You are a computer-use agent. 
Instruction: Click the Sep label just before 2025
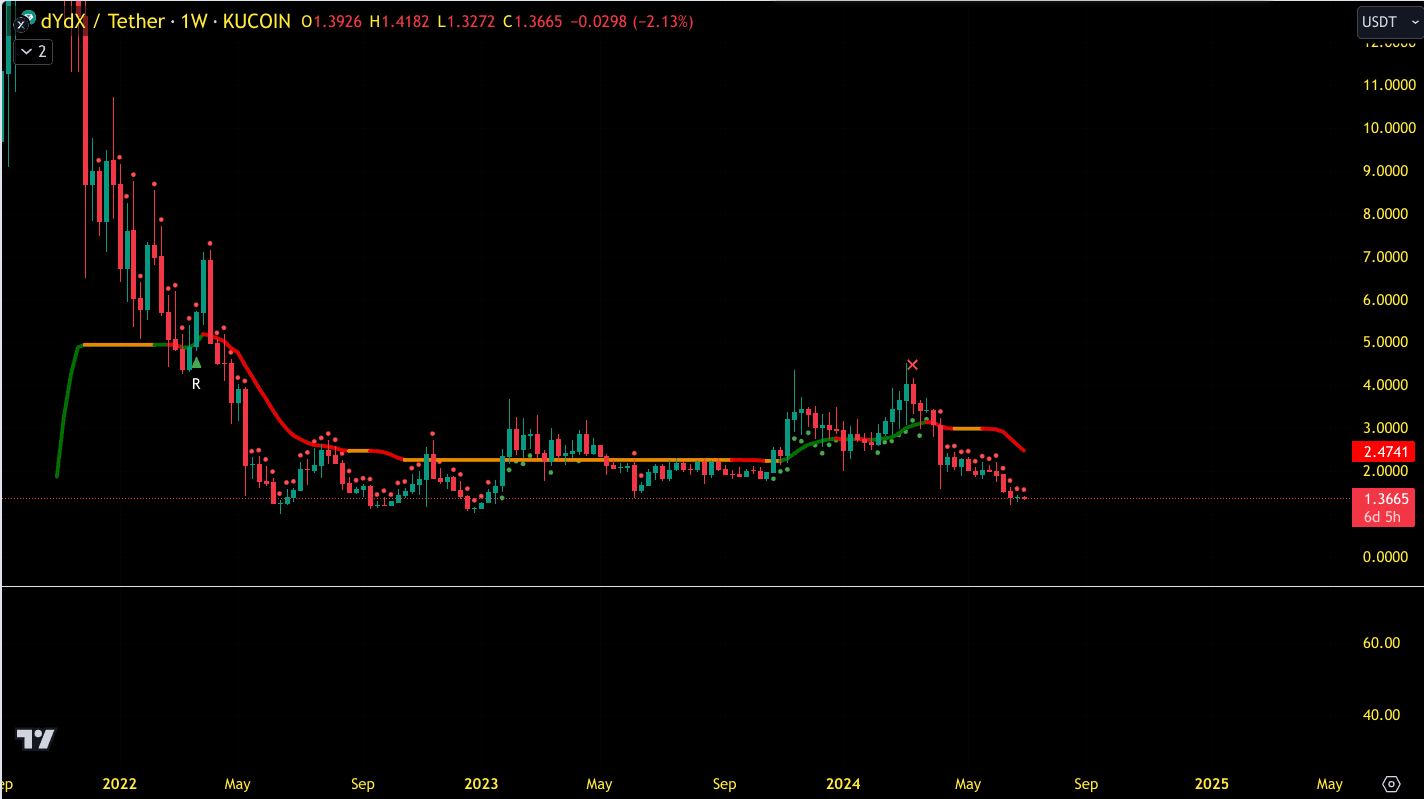pyautogui.click(x=1086, y=784)
